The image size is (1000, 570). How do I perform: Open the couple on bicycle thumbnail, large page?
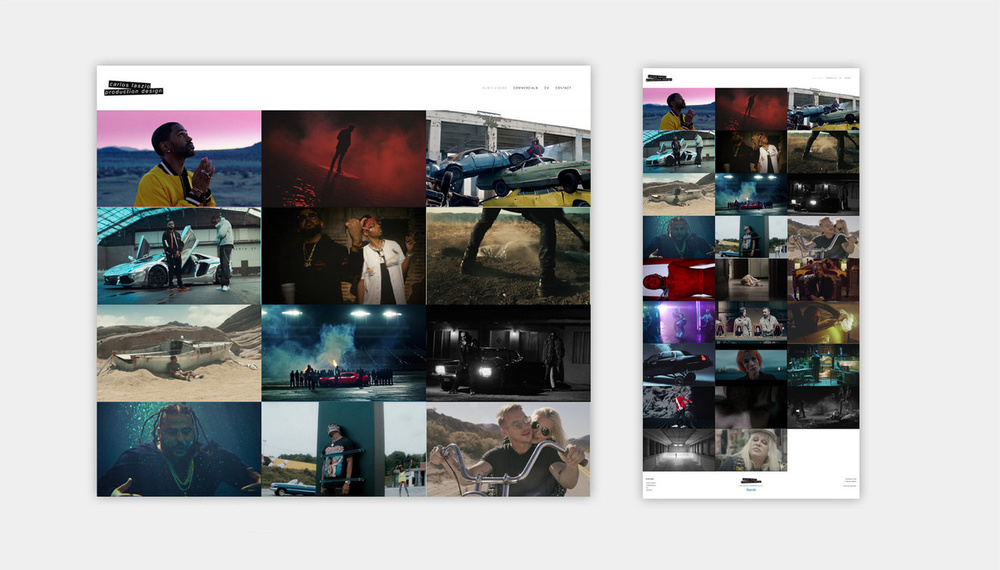(508, 449)
